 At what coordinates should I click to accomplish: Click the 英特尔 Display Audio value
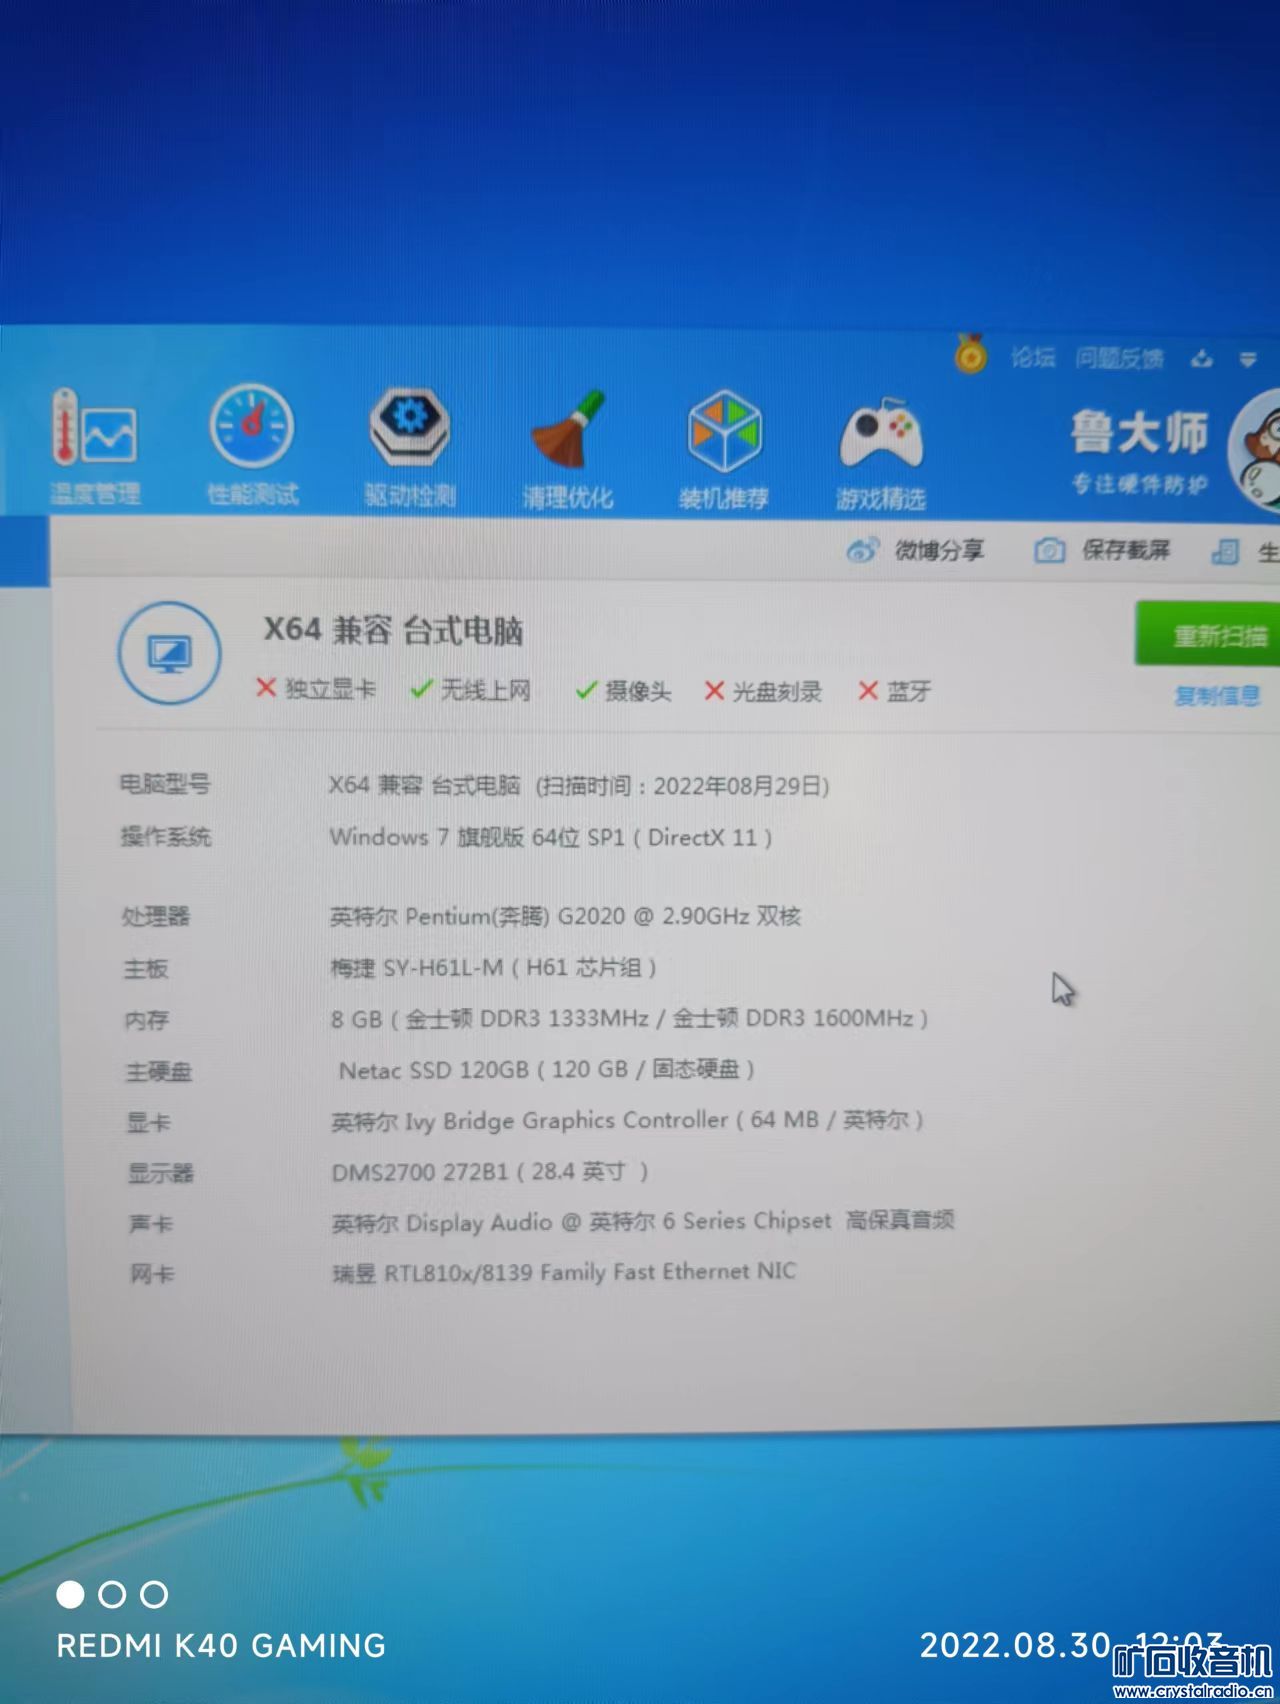643,1222
